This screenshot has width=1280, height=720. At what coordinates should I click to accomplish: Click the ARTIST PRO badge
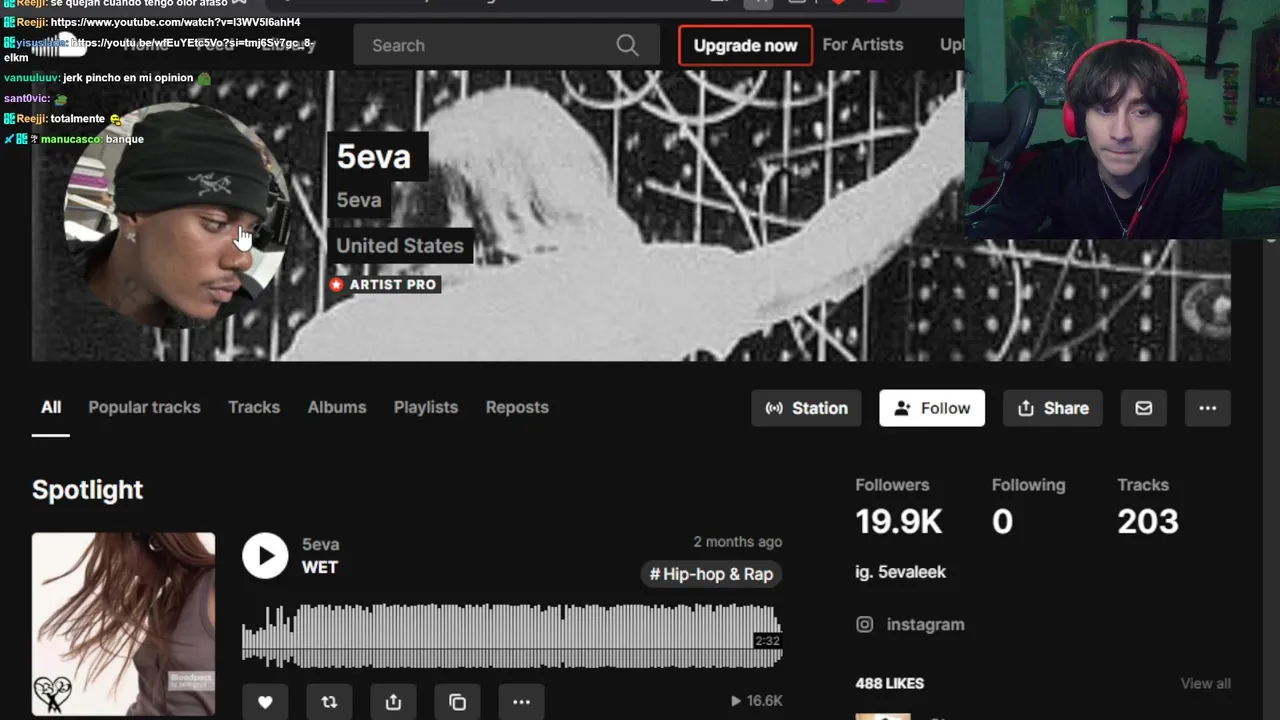click(384, 284)
